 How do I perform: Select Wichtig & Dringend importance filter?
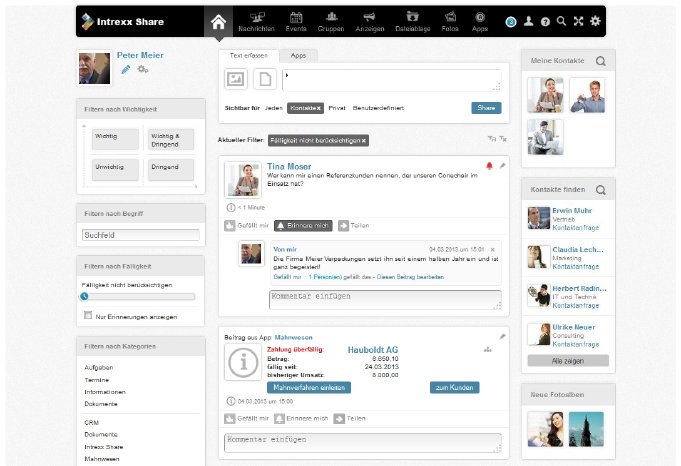coord(171,139)
